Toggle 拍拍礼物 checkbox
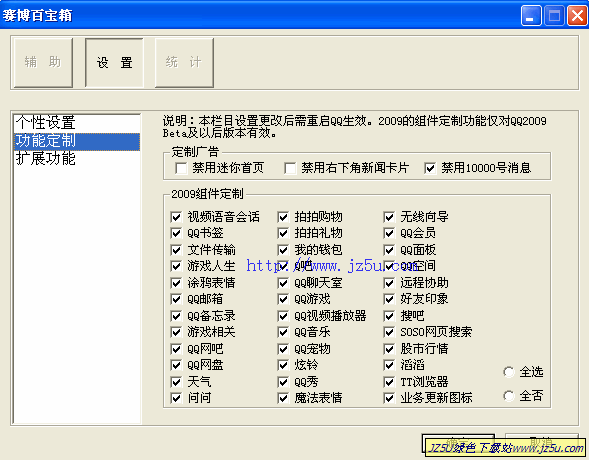This screenshot has height=460, width=589. click(283, 233)
